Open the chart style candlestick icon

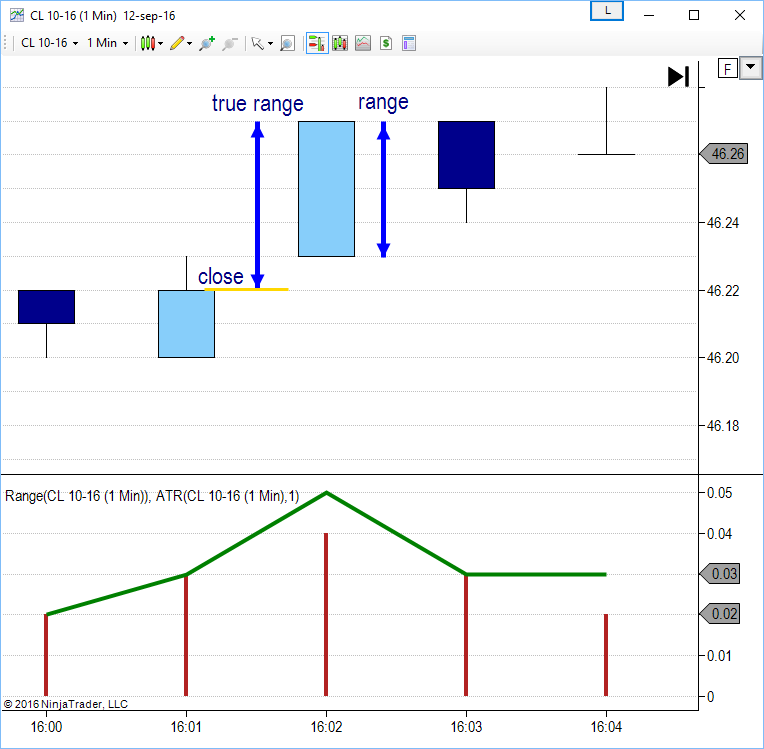[x=148, y=43]
